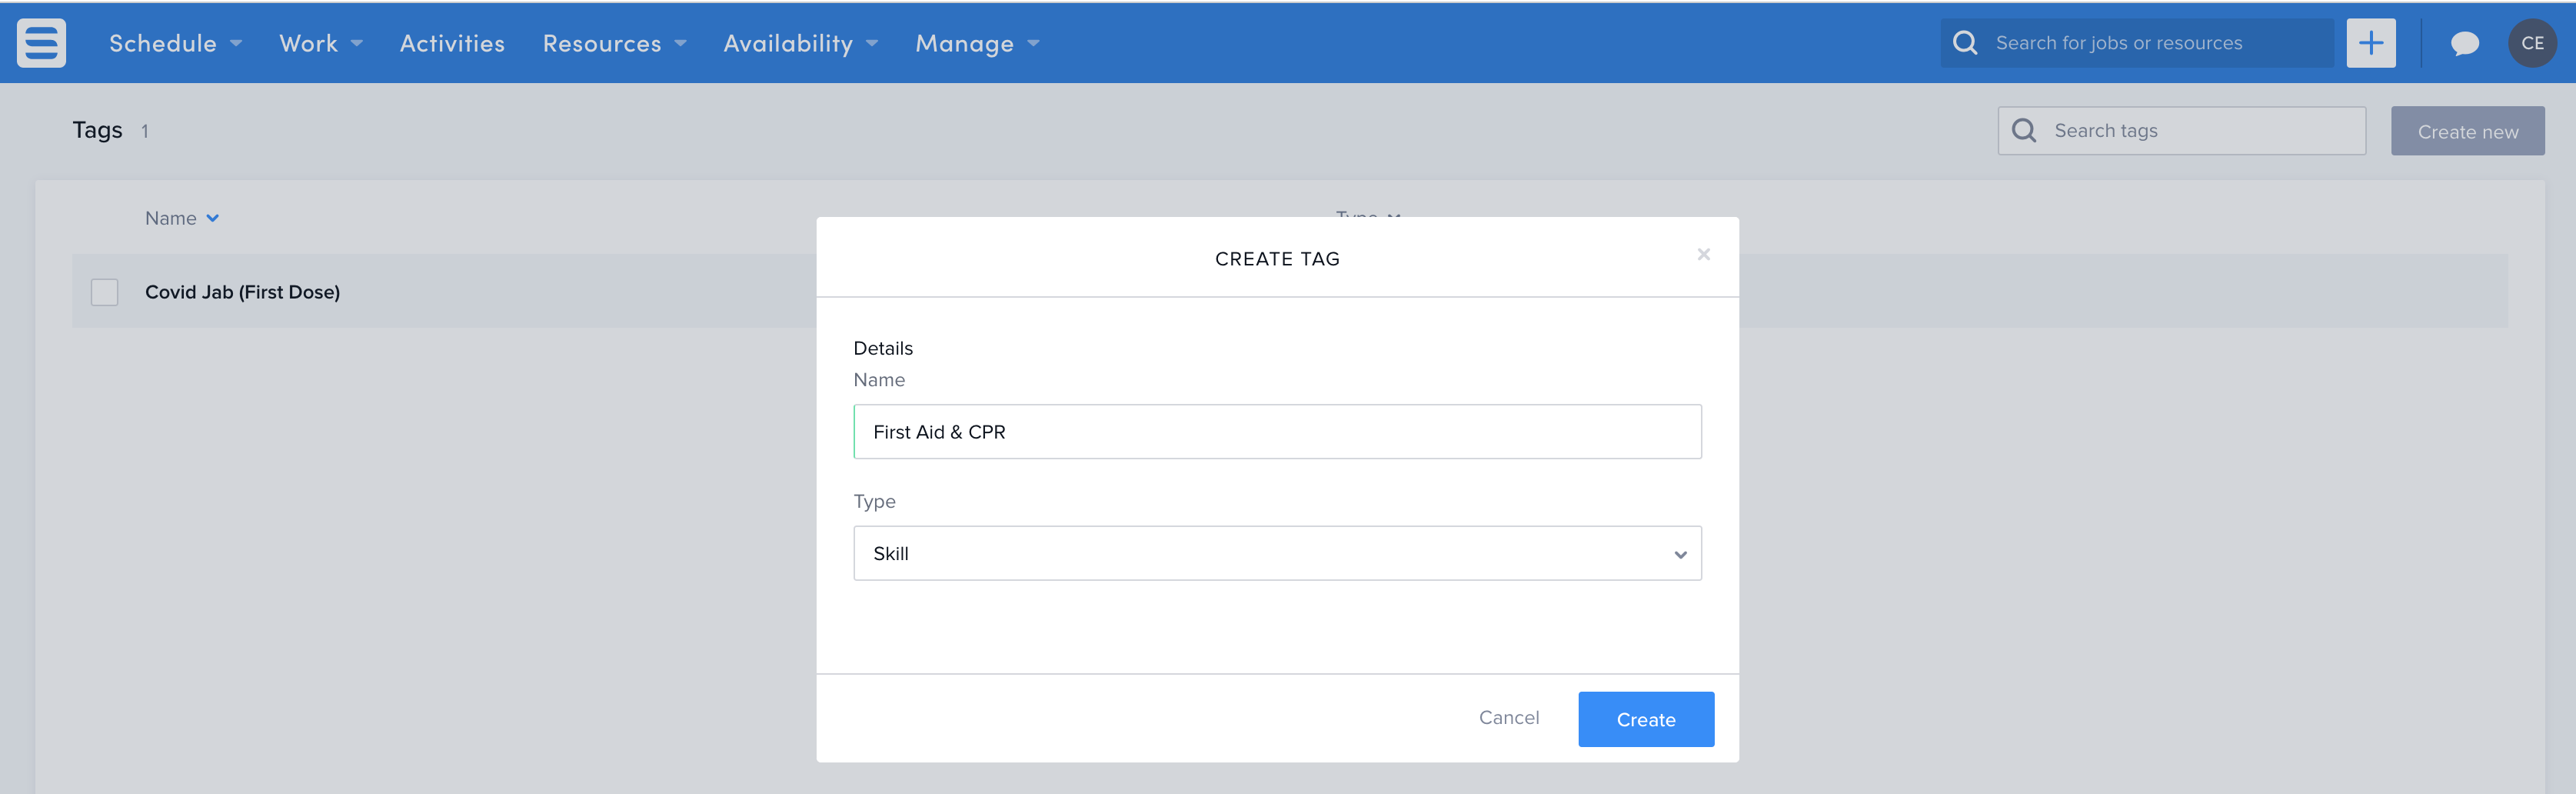Screen dimensions: 2576x794
Task: Open the Work menu
Action: click(320, 43)
